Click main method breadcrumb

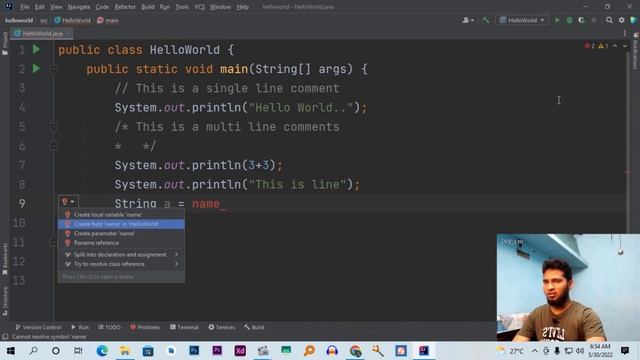point(108,20)
